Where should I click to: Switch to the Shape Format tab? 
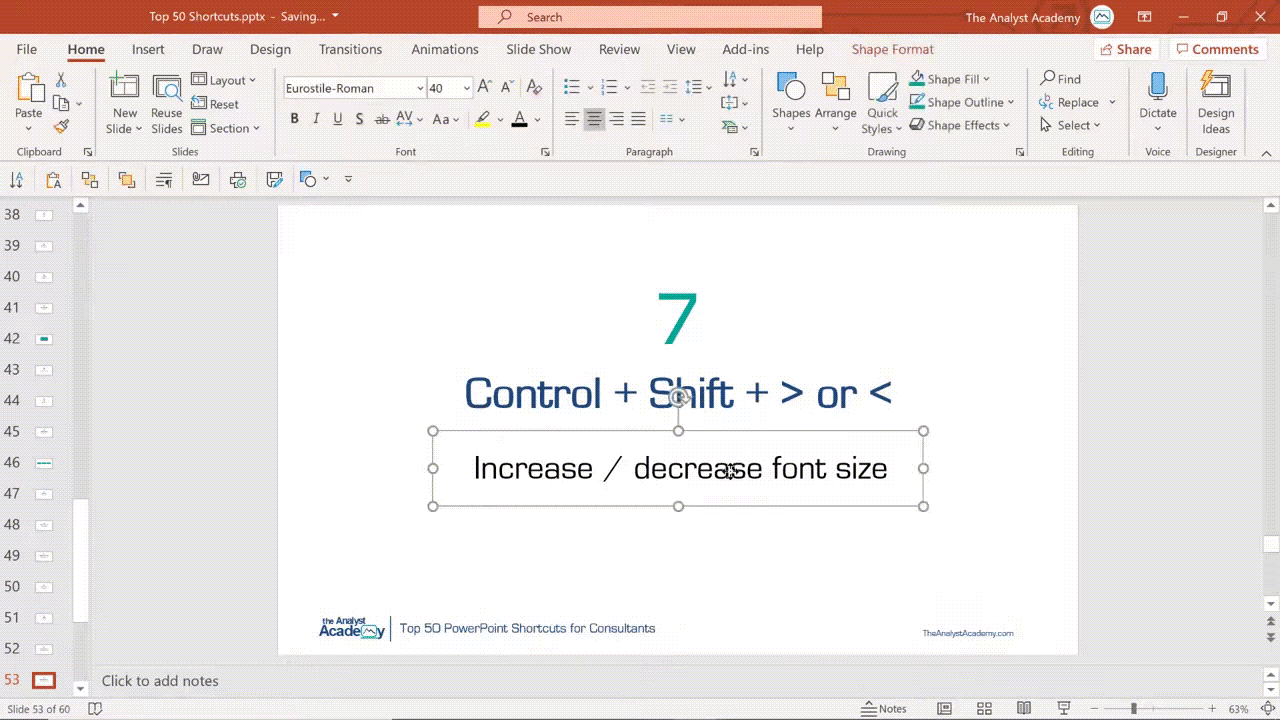[x=892, y=49]
